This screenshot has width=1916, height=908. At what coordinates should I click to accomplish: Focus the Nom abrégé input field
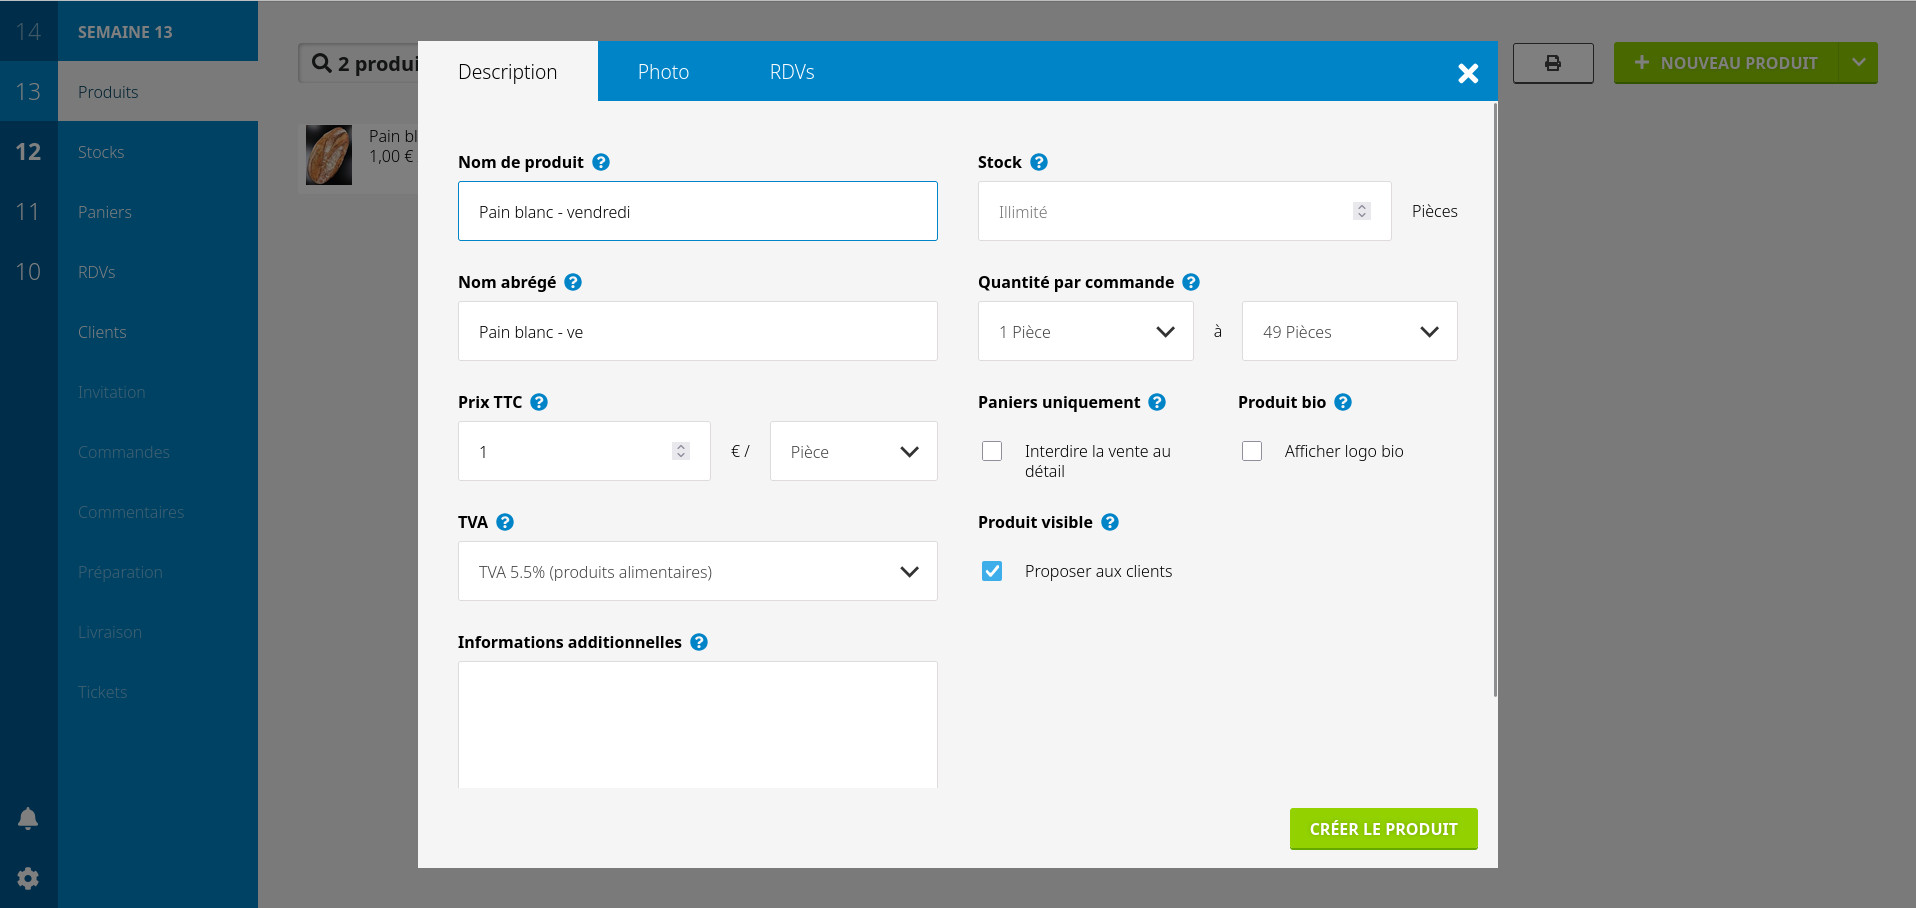[x=697, y=331]
